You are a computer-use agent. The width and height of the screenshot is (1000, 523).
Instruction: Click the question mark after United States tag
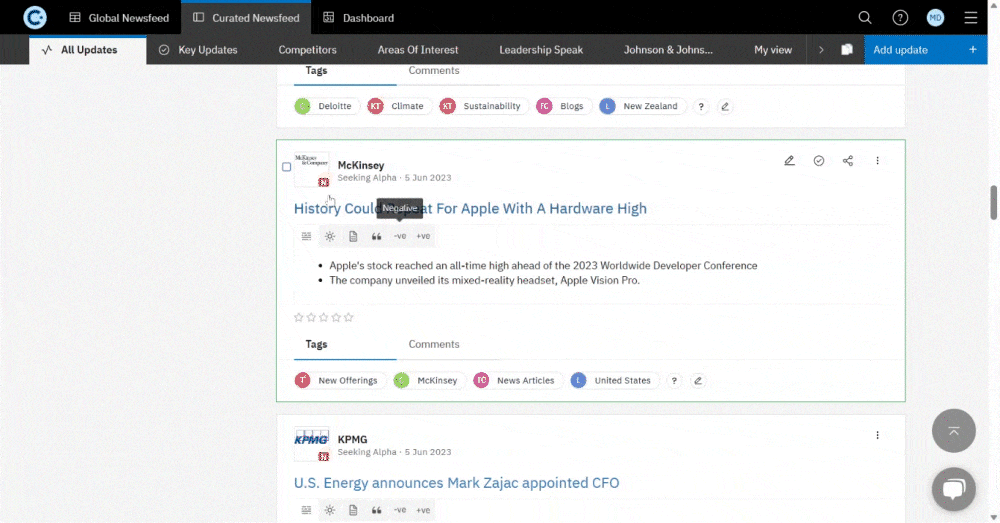click(674, 381)
